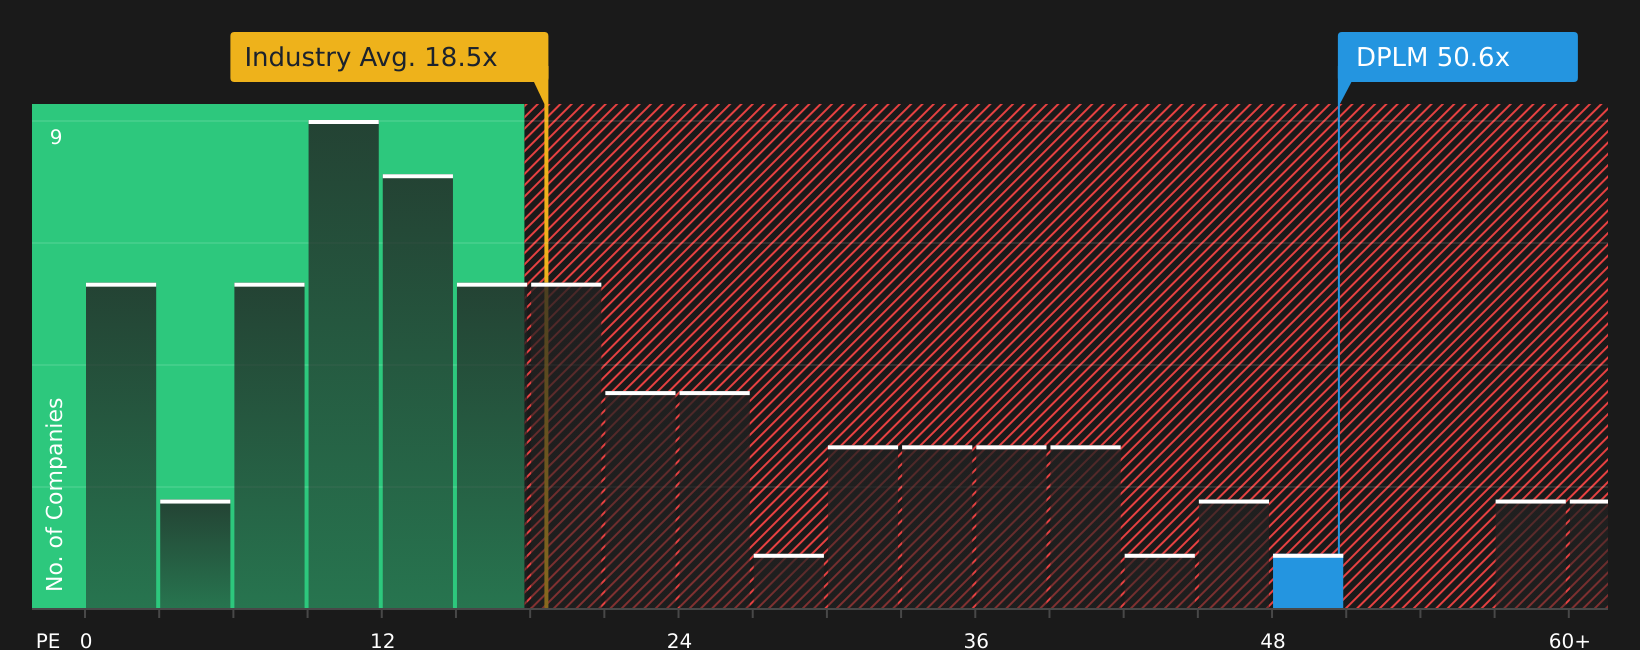This screenshot has width=1640, height=650.
Task: Click the tallest bar near PE 12
Action: [x=344, y=365]
